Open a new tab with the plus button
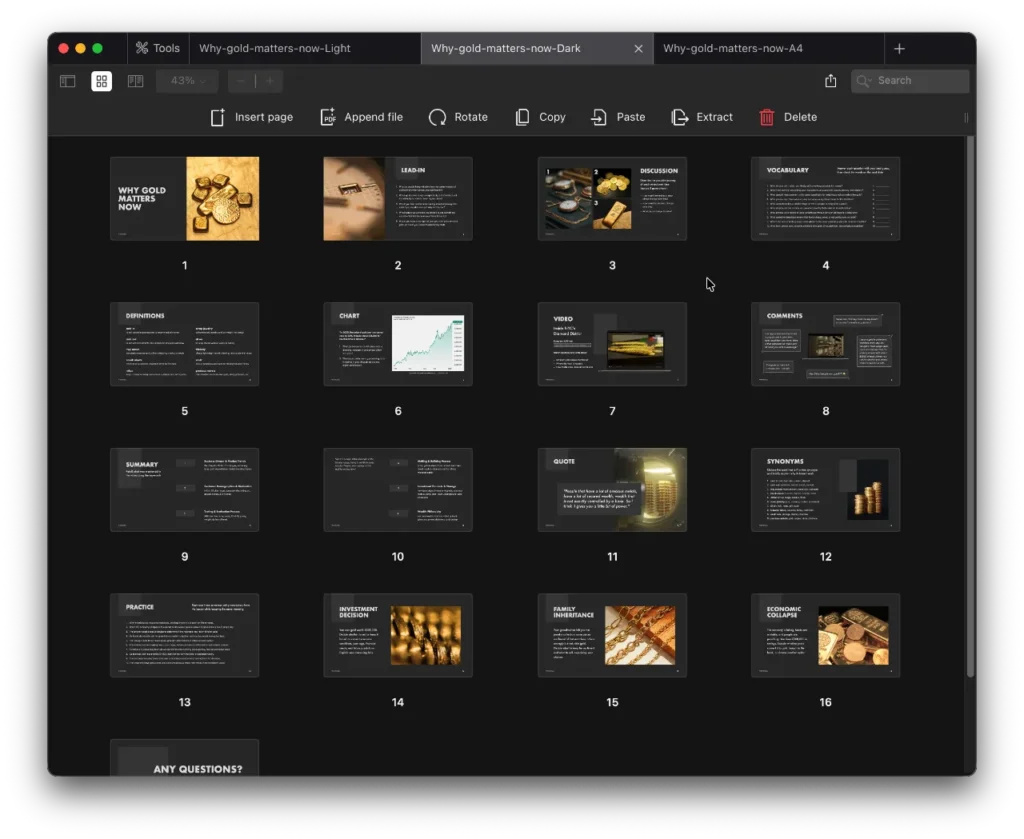The width and height of the screenshot is (1024, 839). 899,47
